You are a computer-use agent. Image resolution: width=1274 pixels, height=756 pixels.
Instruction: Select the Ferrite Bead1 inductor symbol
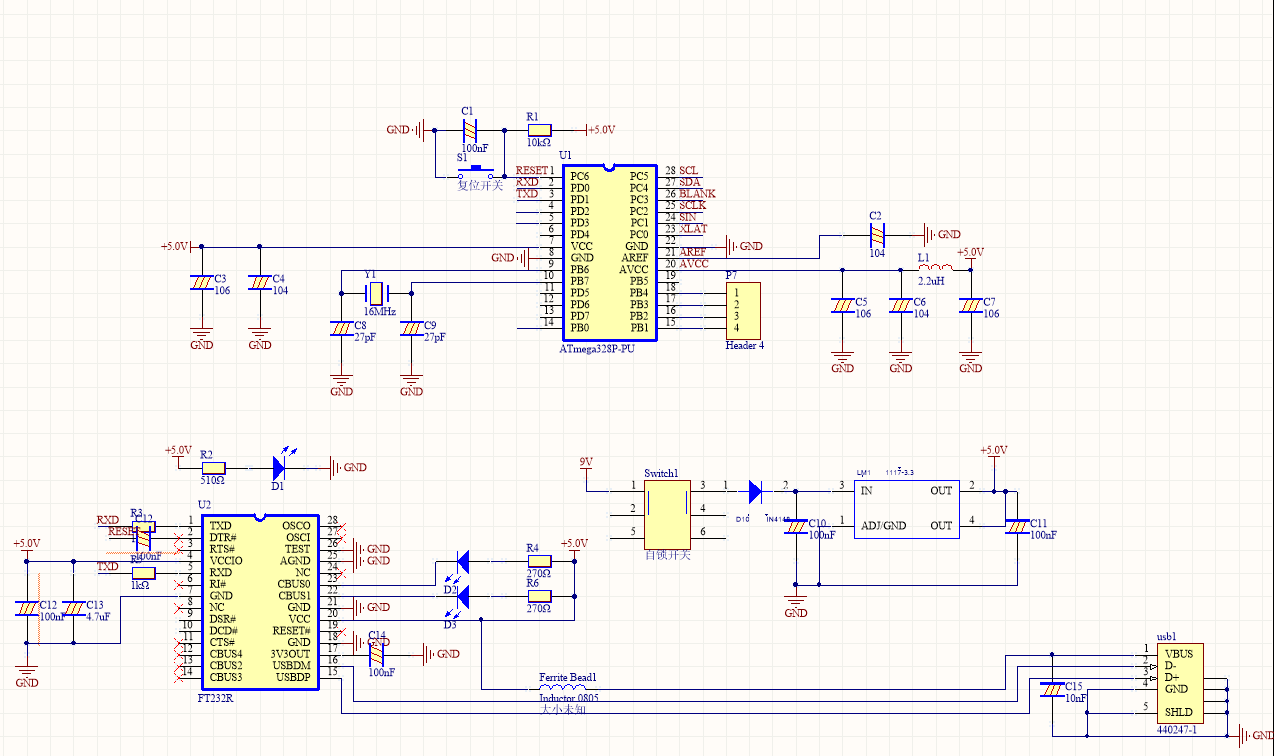pos(563,688)
